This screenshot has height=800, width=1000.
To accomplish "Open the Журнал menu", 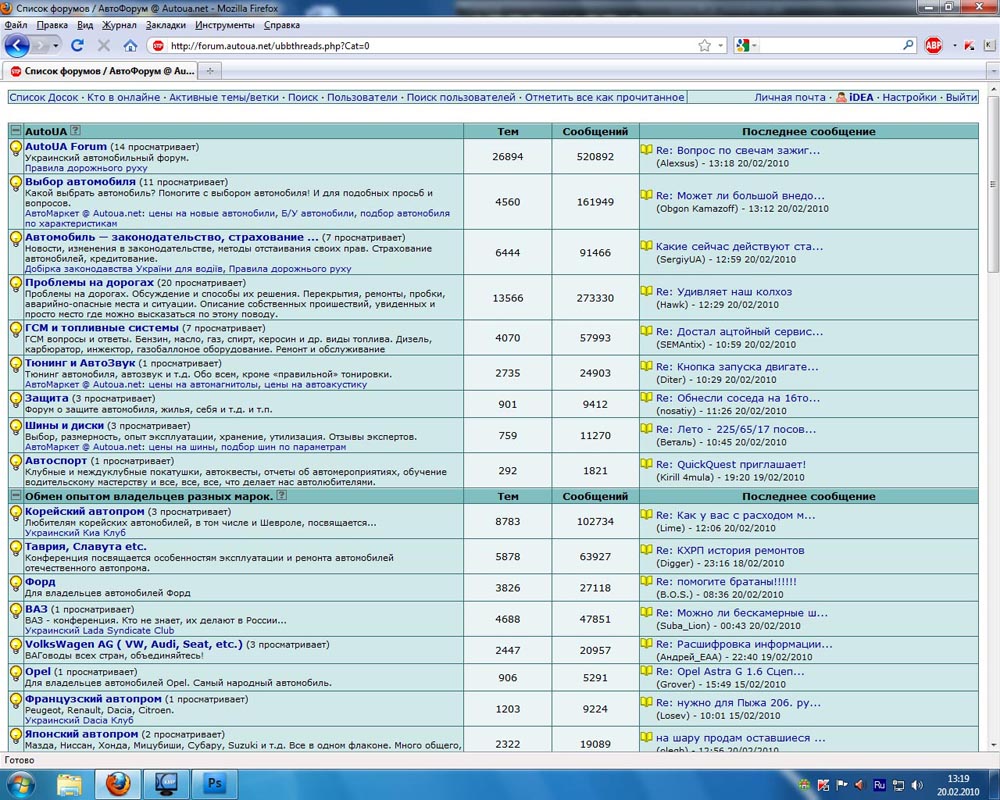I will (x=119, y=25).
